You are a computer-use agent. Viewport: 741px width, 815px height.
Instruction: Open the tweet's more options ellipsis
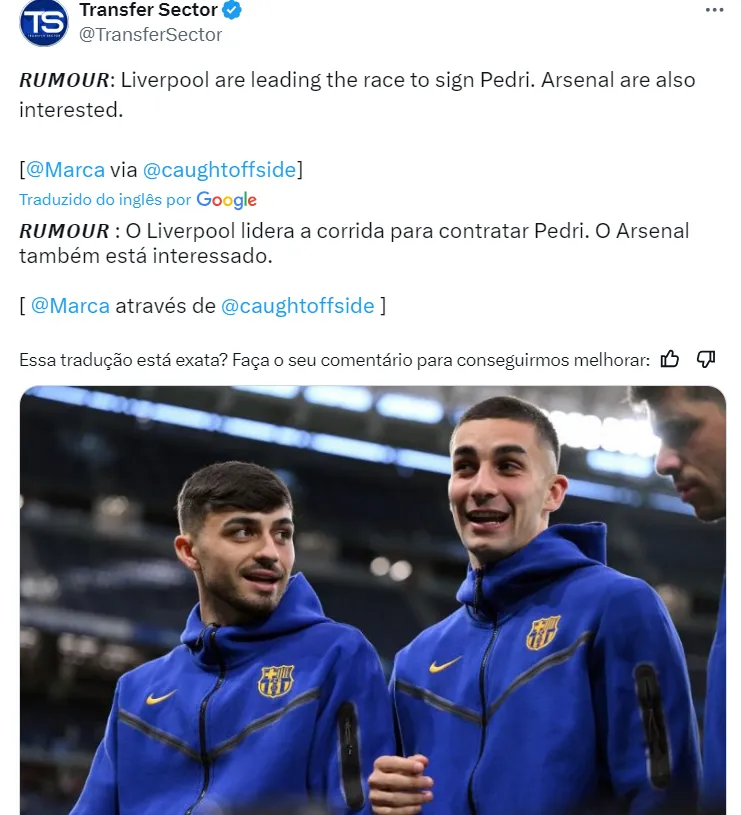[x=713, y=10]
